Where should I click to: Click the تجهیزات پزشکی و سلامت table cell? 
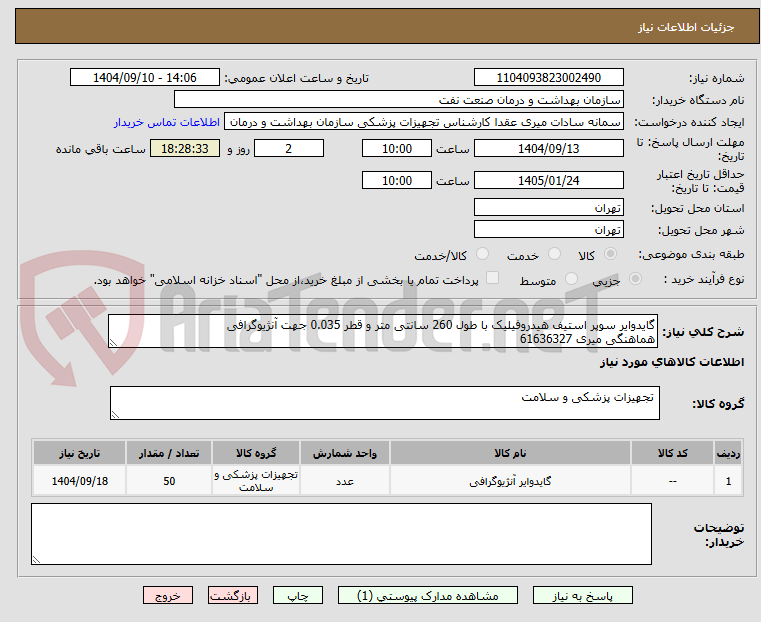(x=256, y=481)
